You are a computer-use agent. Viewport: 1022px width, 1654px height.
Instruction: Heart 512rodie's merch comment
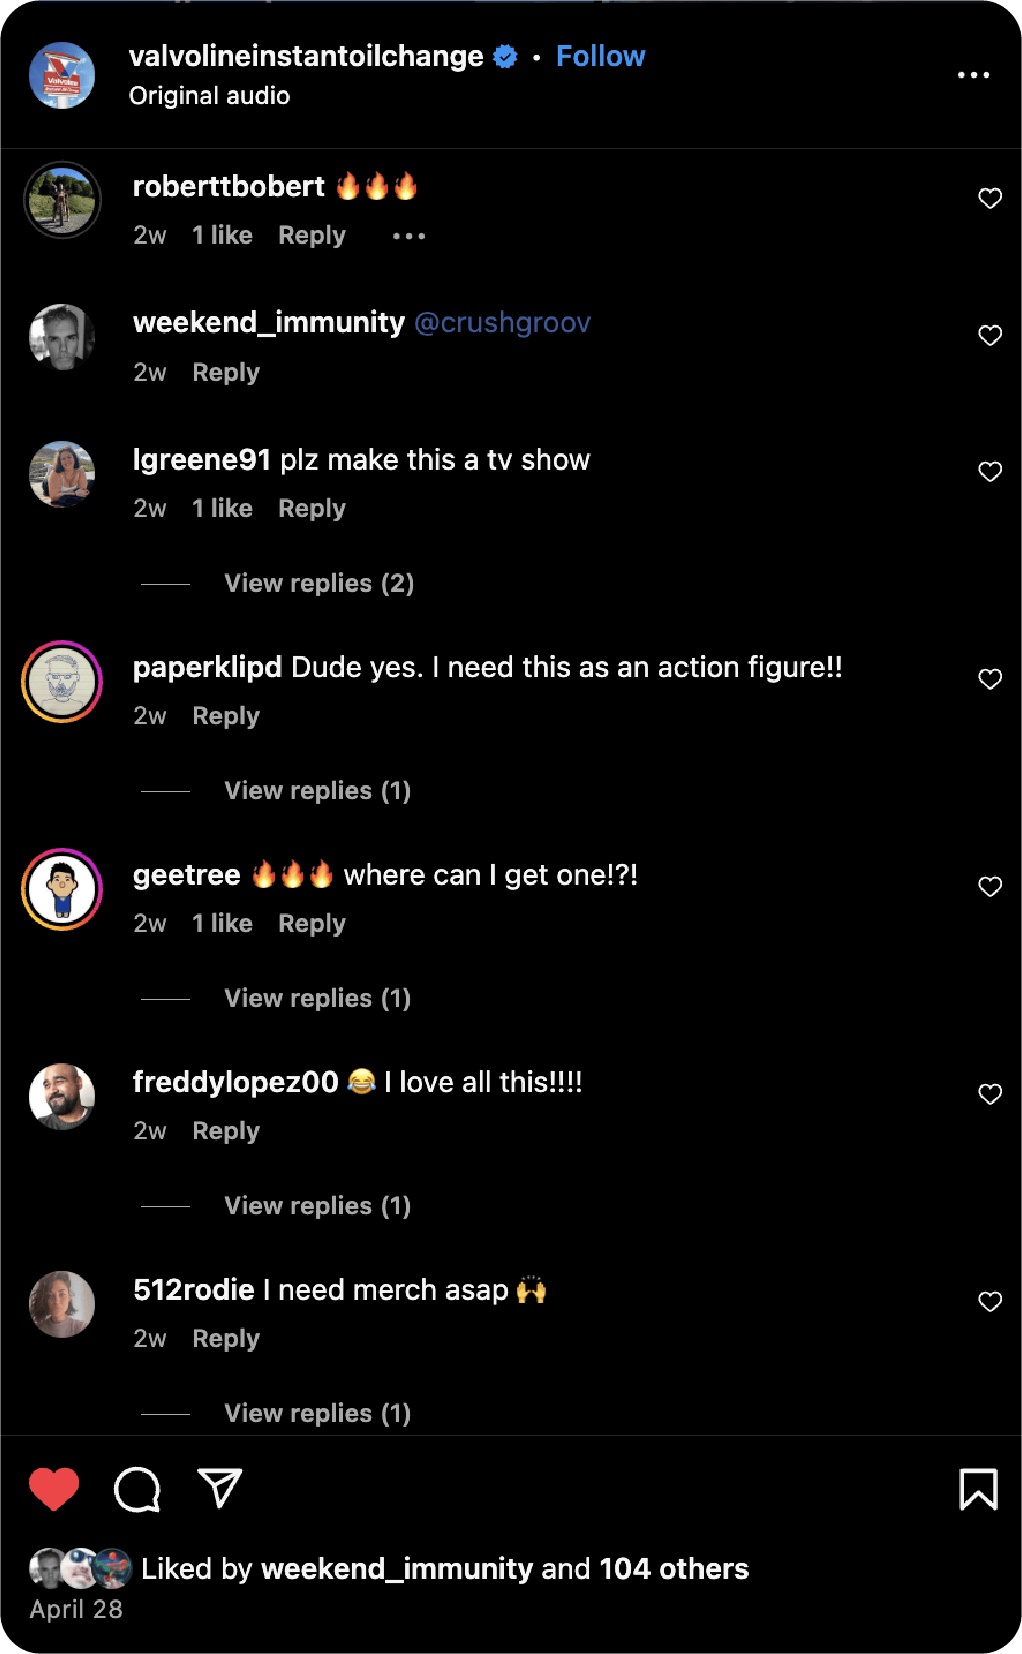pos(990,1301)
